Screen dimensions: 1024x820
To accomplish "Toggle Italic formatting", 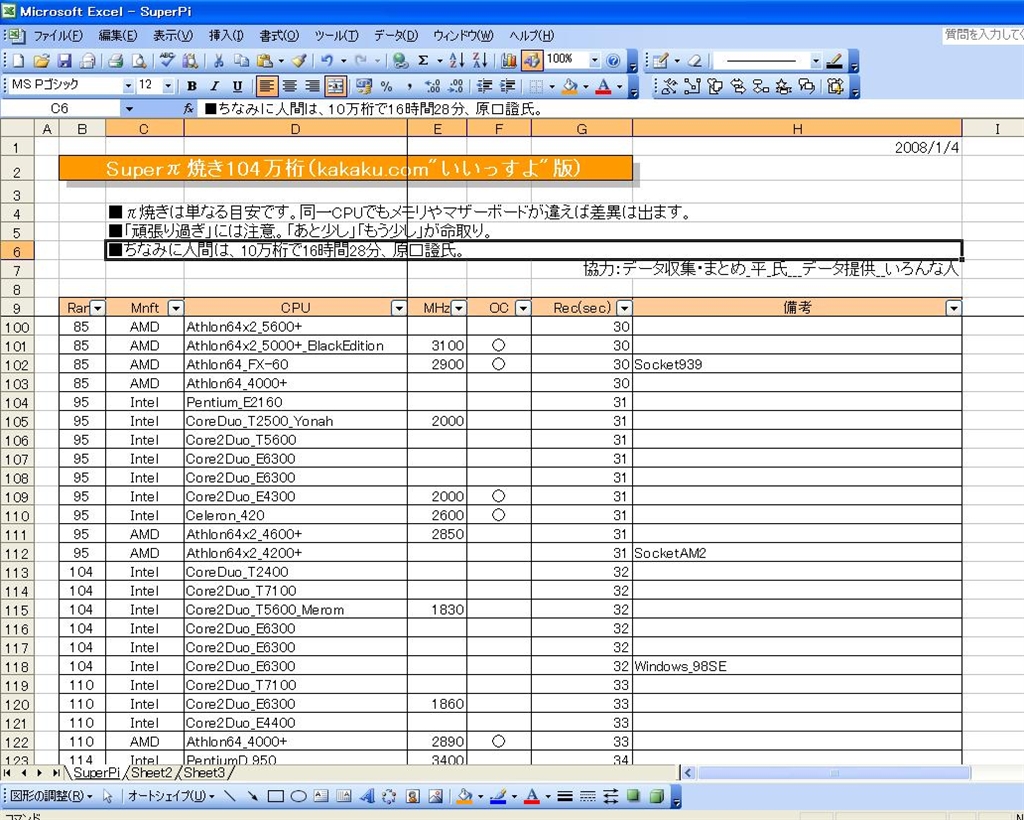I will 214,87.
